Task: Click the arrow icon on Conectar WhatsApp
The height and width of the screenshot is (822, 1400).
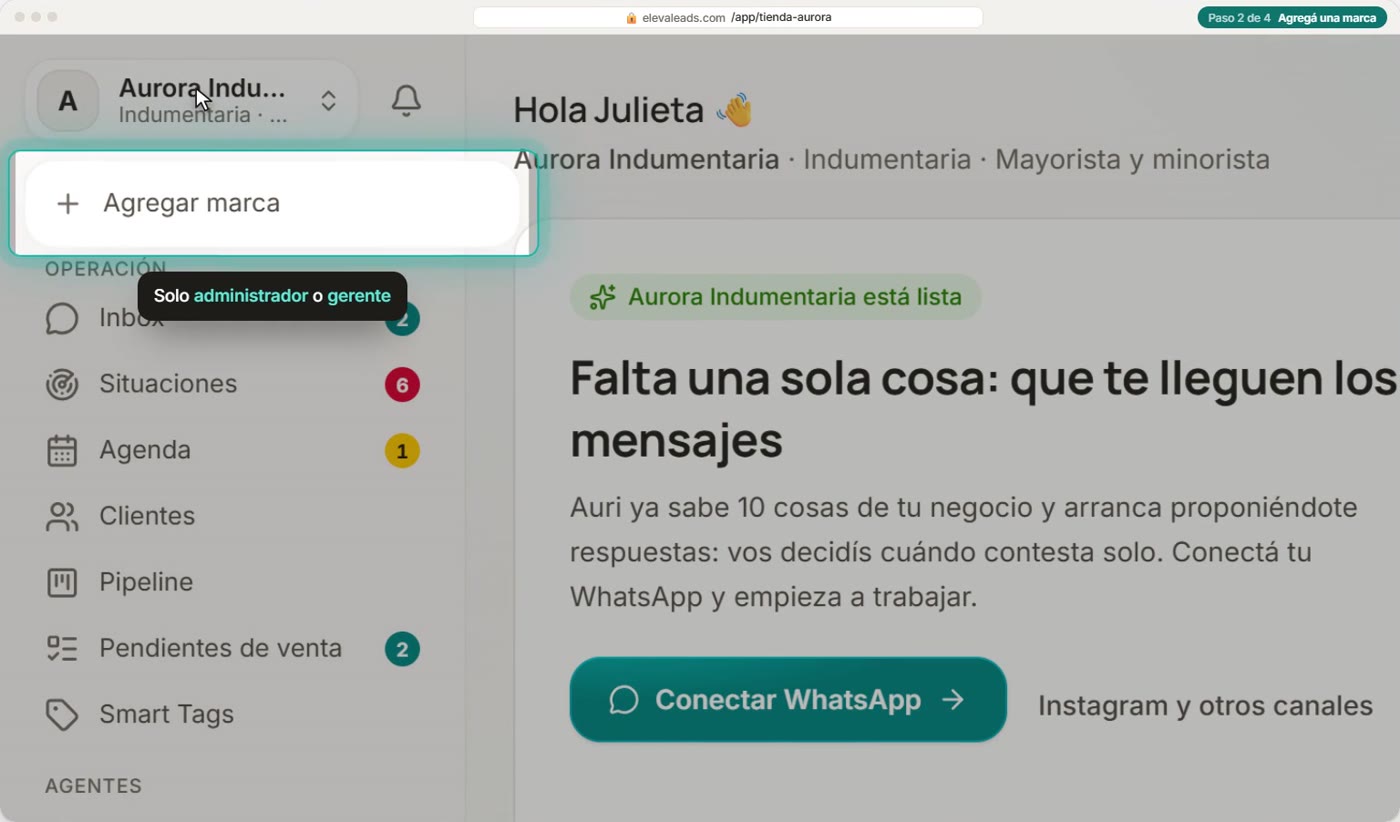Action: [x=953, y=700]
